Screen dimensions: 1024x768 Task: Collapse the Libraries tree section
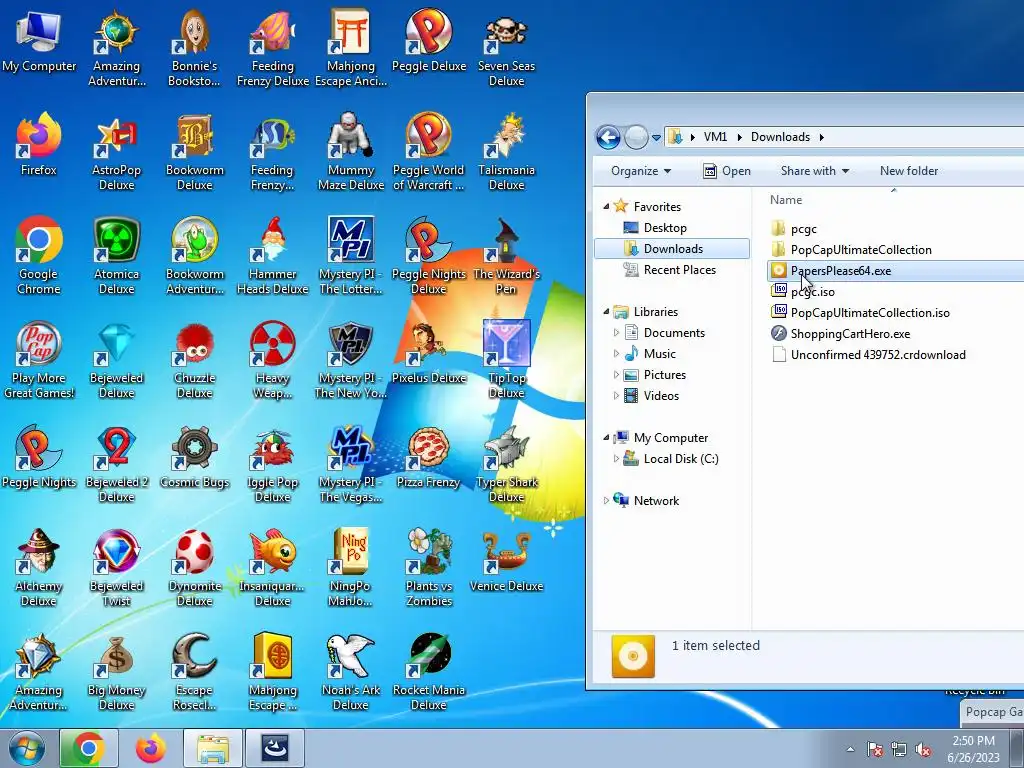coord(606,312)
